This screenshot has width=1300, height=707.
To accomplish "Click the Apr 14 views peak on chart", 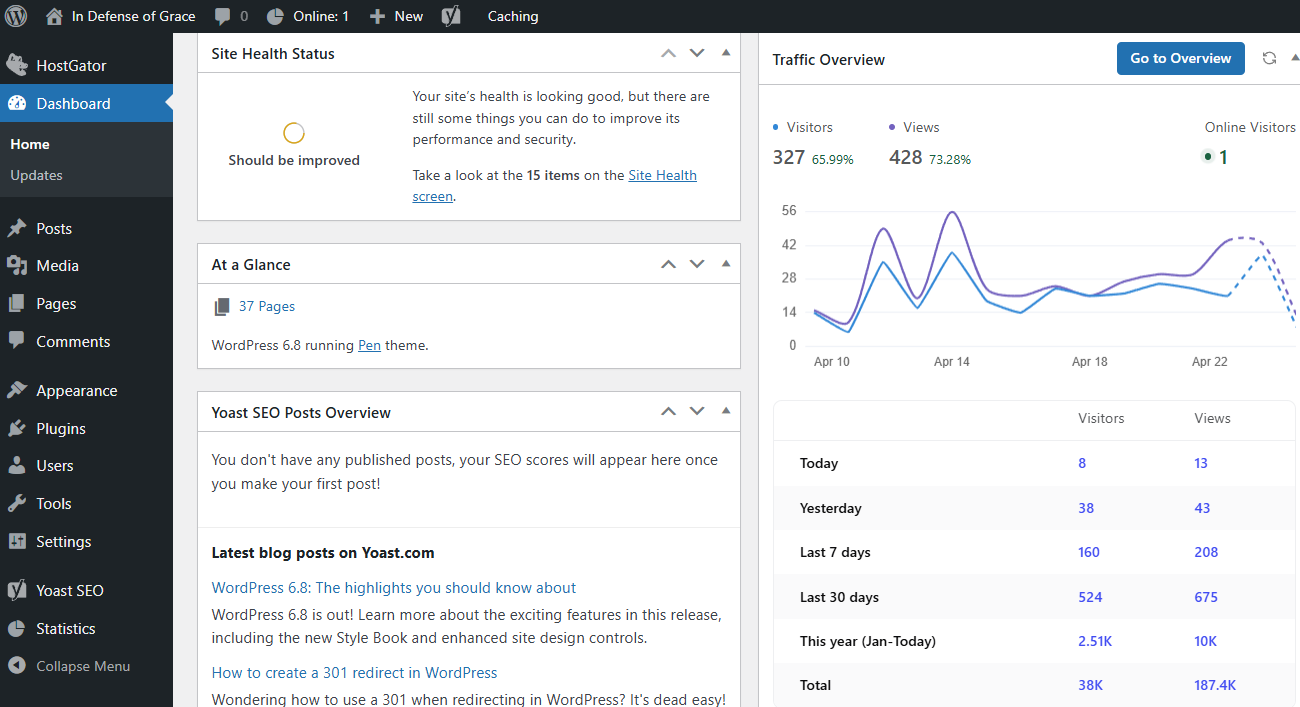I will point(951,212).
